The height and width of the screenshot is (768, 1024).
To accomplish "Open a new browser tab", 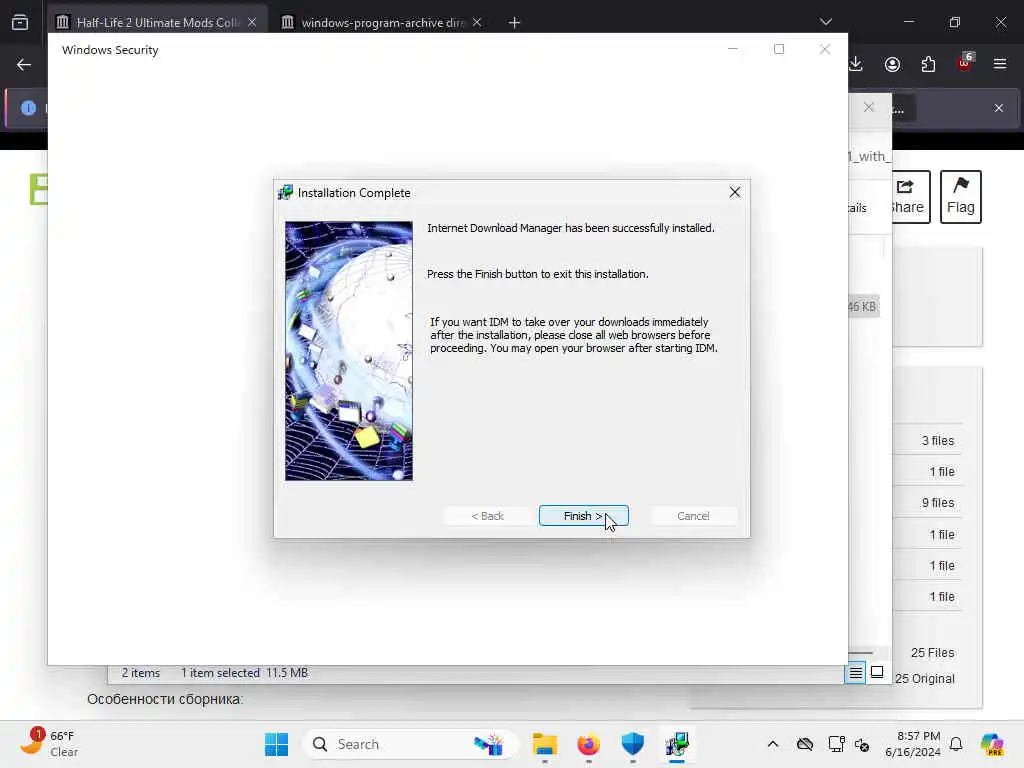I will click(514, 23).
